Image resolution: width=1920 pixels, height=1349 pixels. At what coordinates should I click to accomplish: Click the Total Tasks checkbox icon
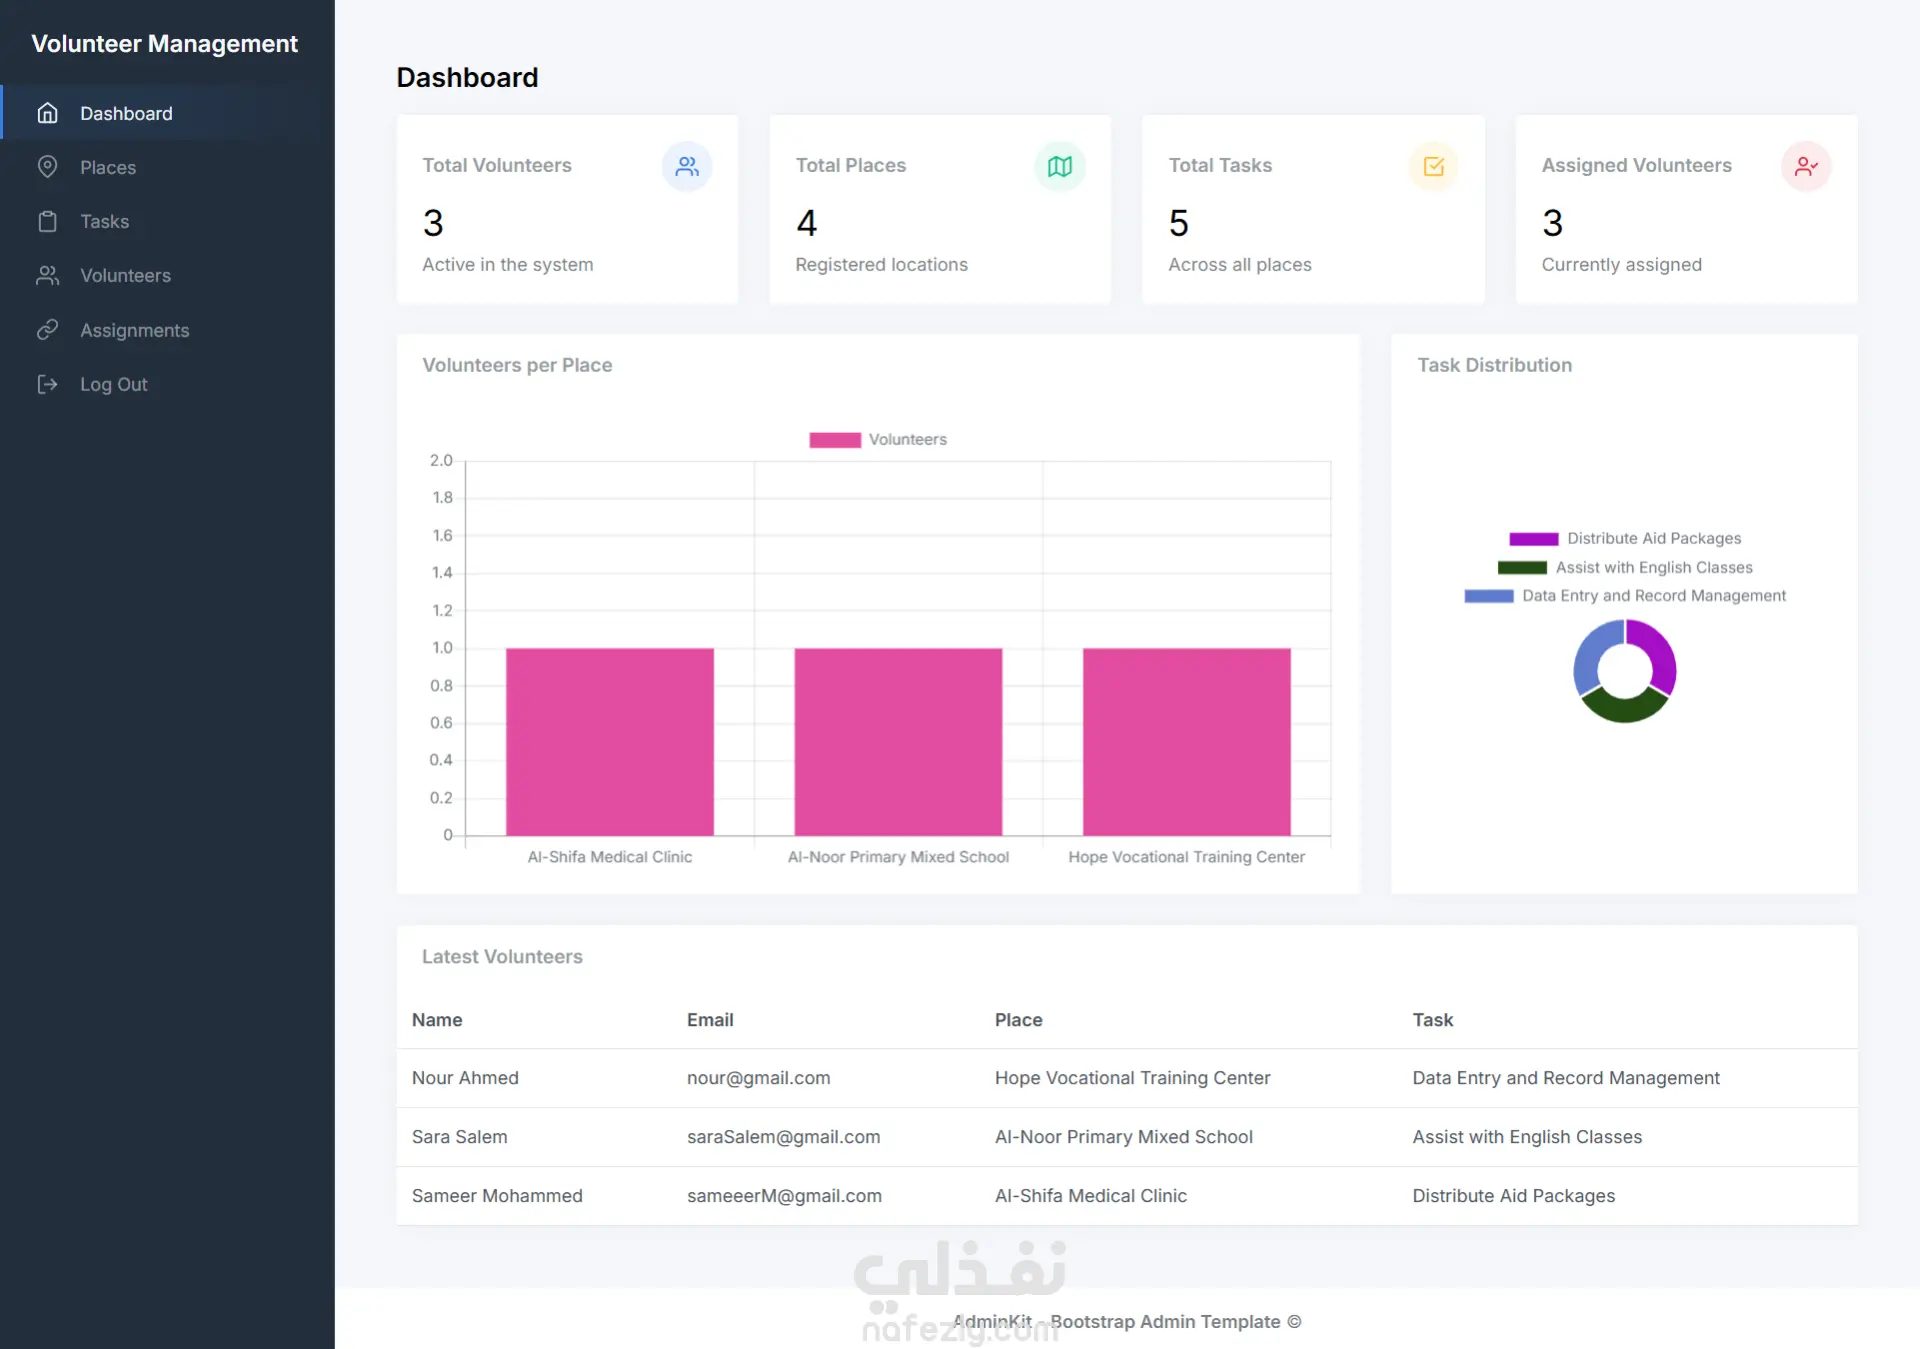pos(1433,166)
